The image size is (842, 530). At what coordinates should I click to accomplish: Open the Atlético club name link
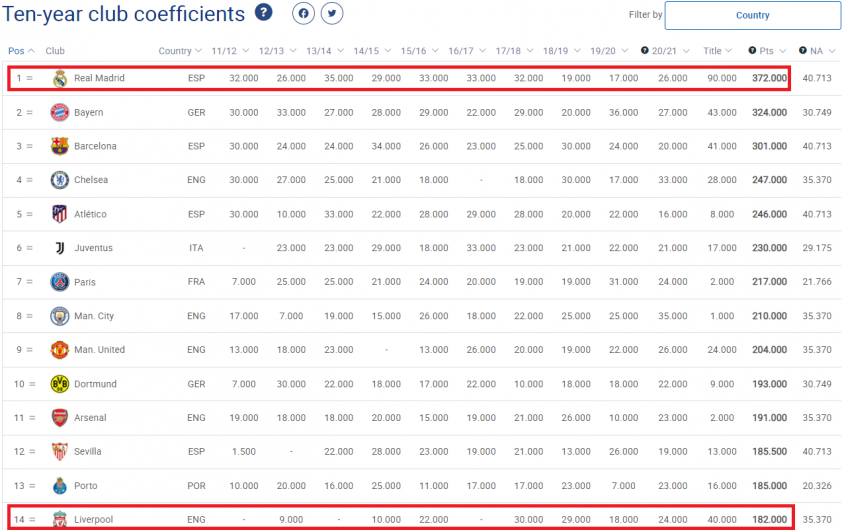(90, 214)
